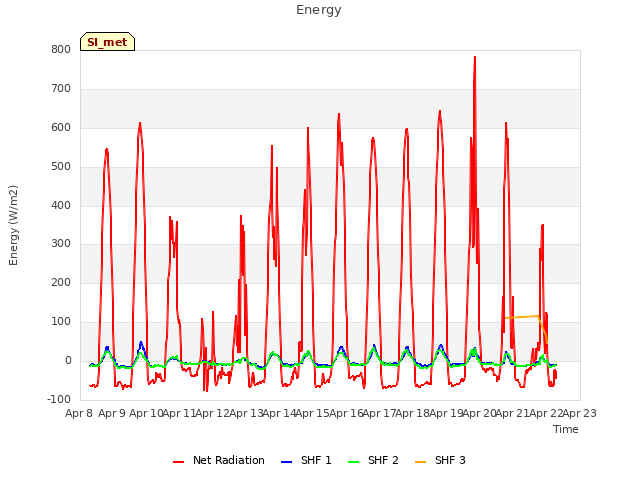Click the Apr 16 x-axis label

click(x=346, y=413)
